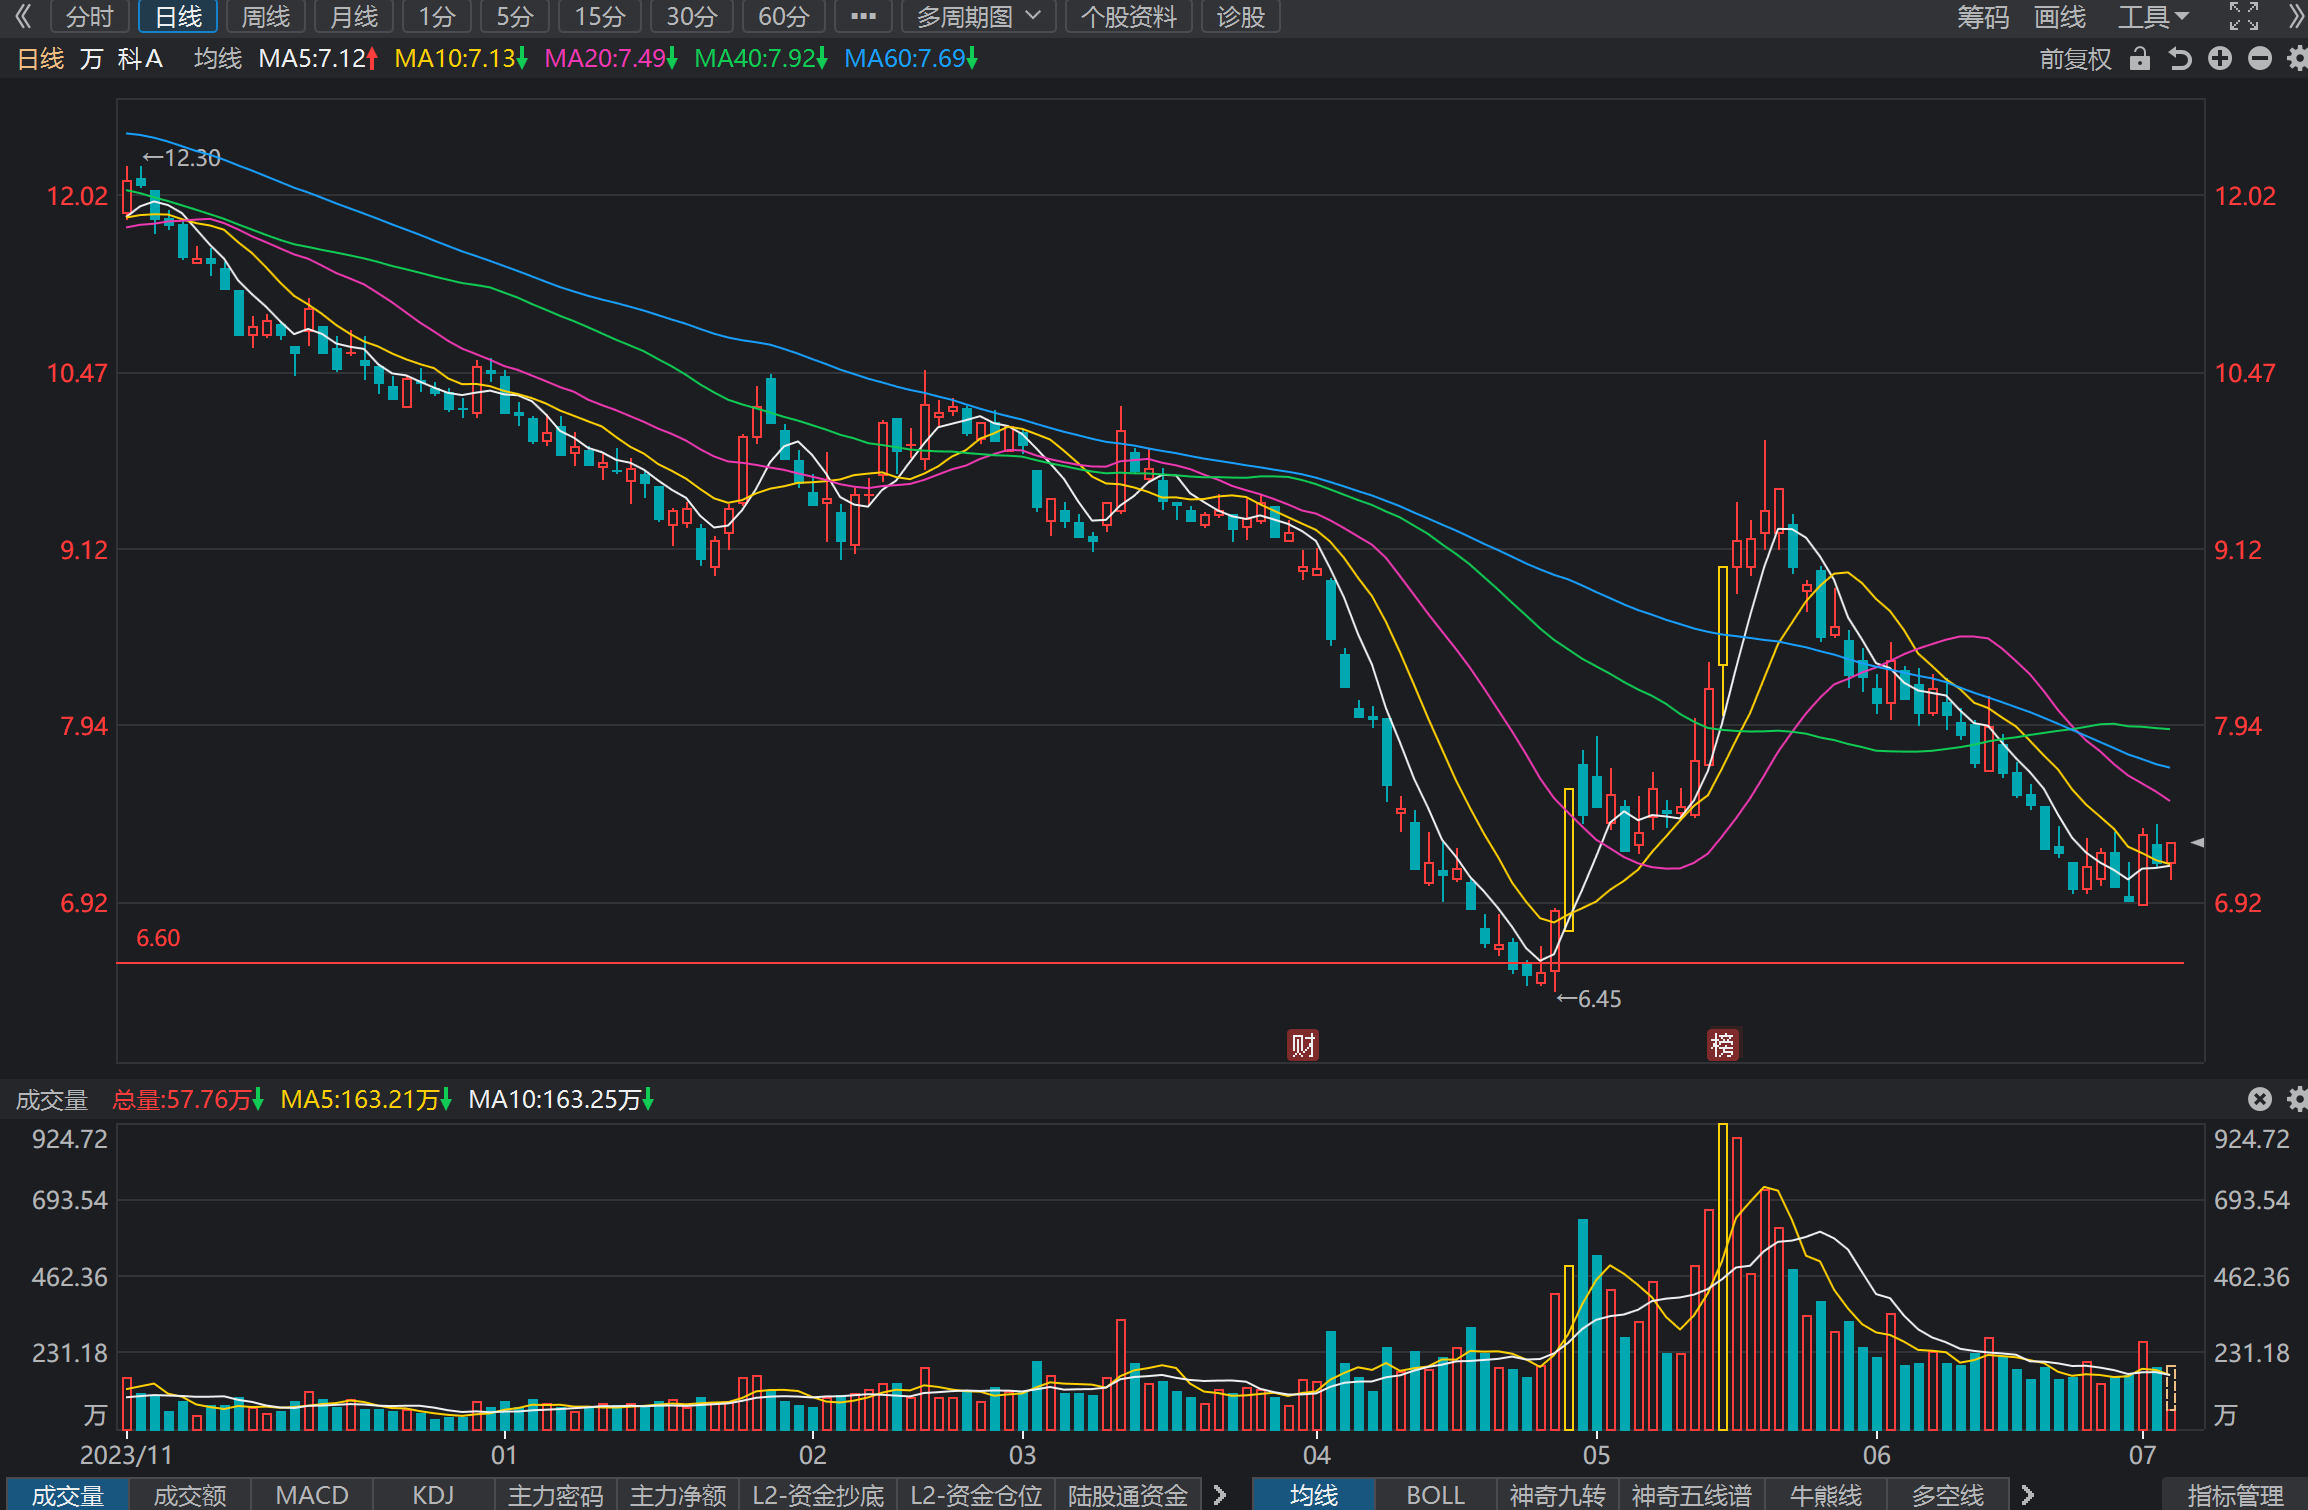Open 指标管理 indicator management

tap(2235, 1495)
